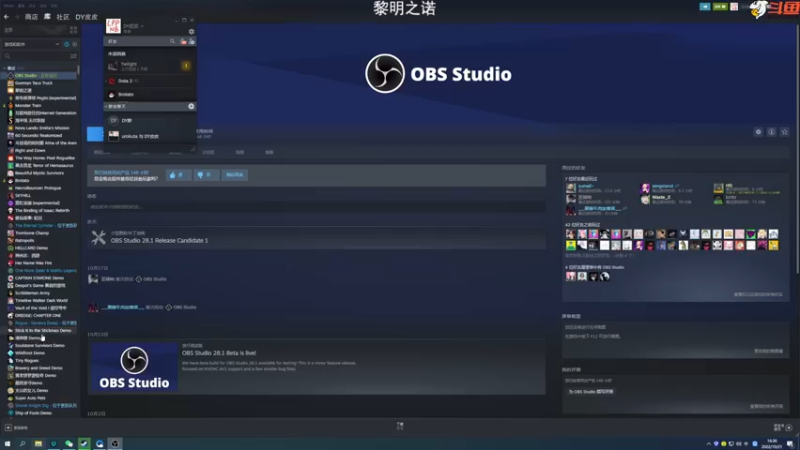Open OBS Studio taskbar icon

[x=115, y=444]
